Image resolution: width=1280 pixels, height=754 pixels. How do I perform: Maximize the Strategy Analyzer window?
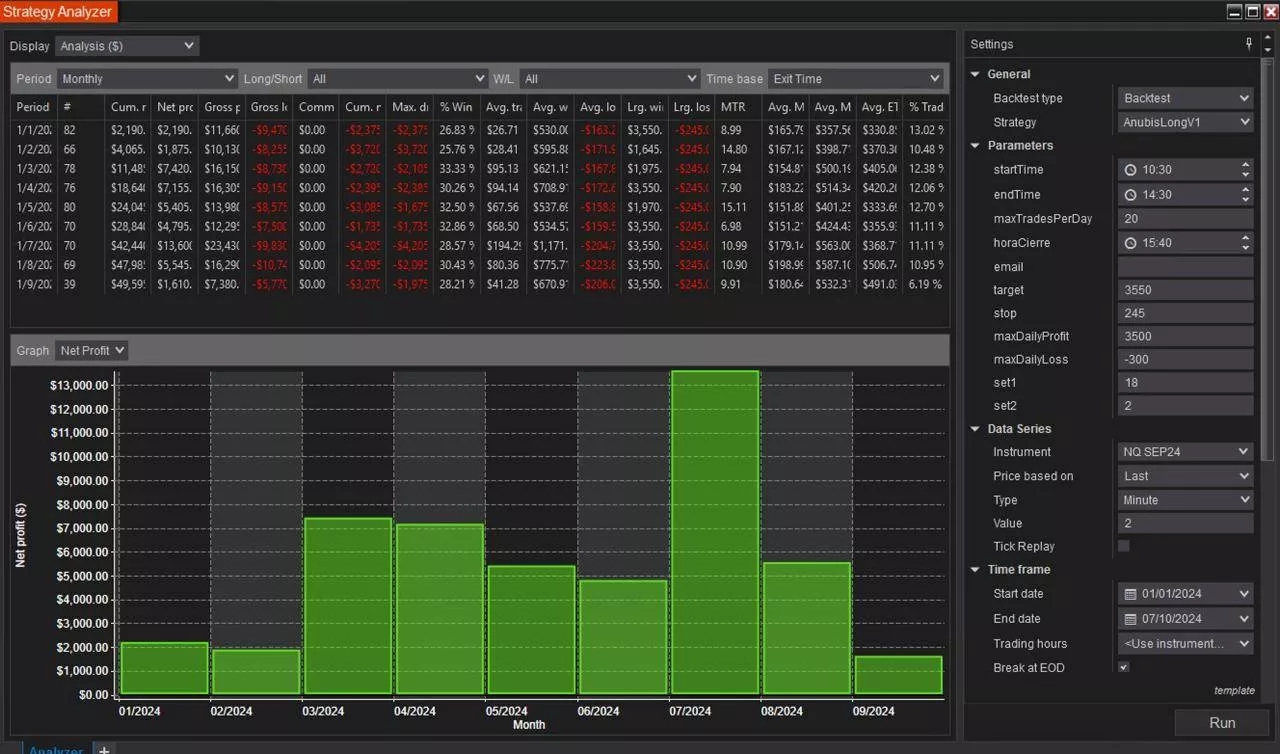point(1252,11)
